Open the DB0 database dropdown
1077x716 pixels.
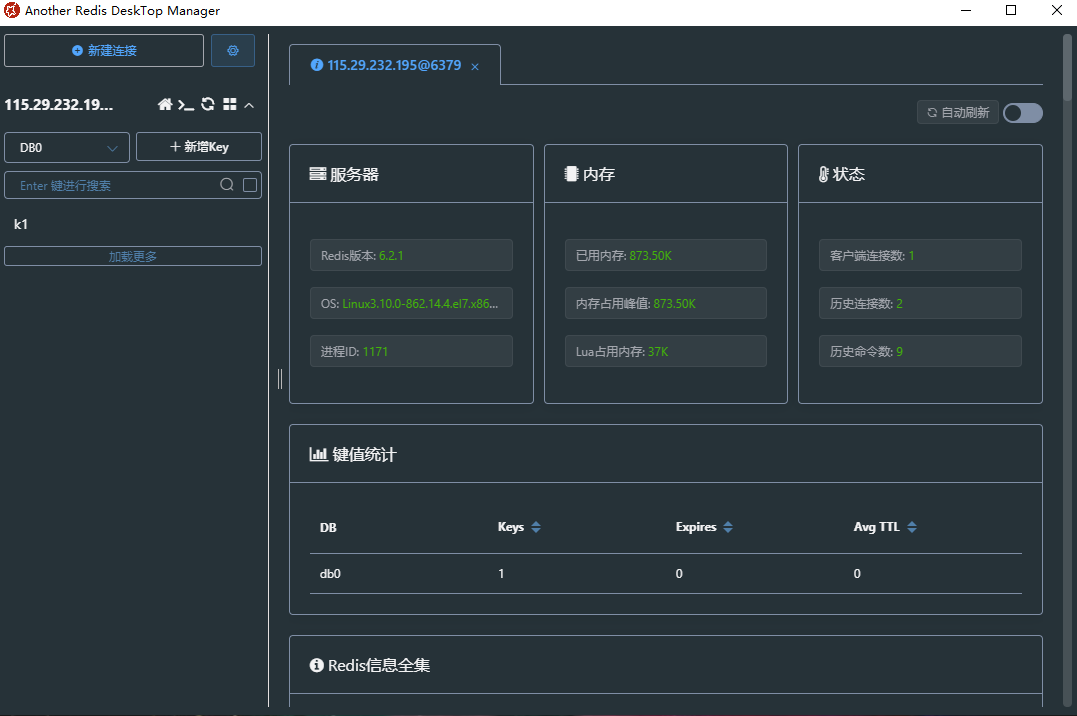[67, 148]
